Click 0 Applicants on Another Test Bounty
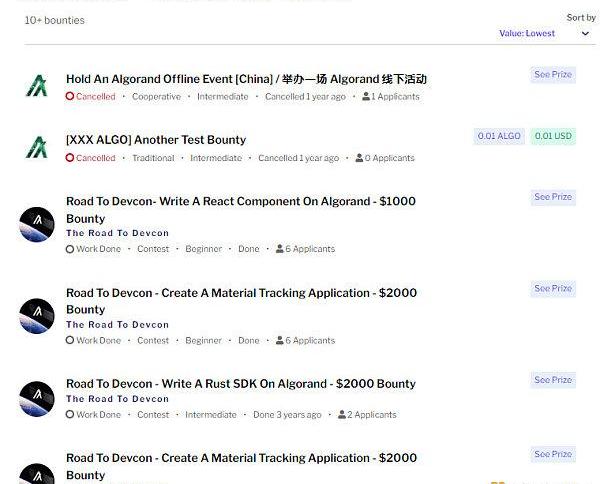The width and height of the screenshot is (600, 484). [385, 158]
